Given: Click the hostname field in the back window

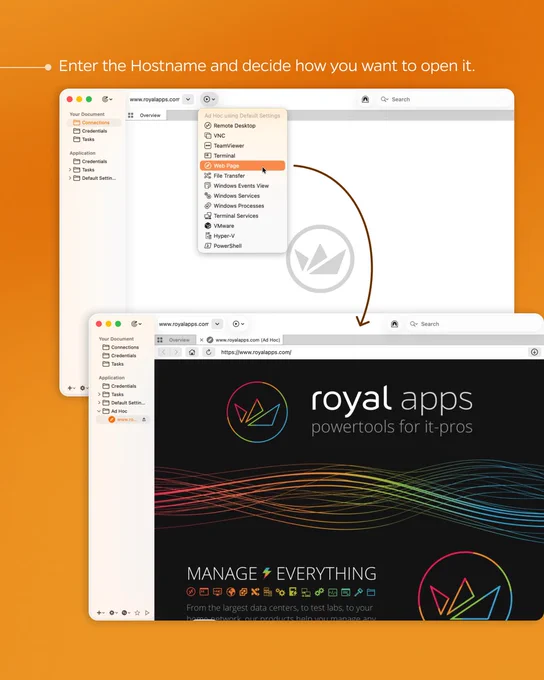Looking at the screenshot, I should (155, 99).
